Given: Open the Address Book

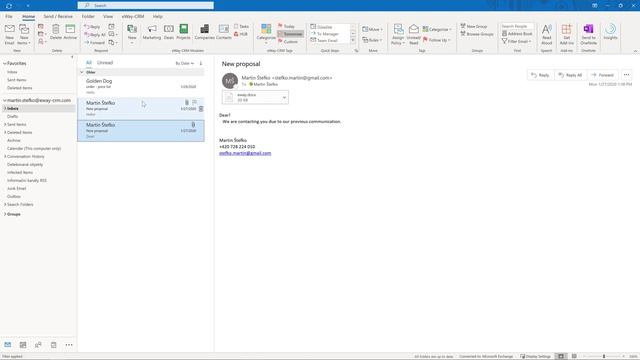Looking at the screenshot, I should click(x=517, y=33).
